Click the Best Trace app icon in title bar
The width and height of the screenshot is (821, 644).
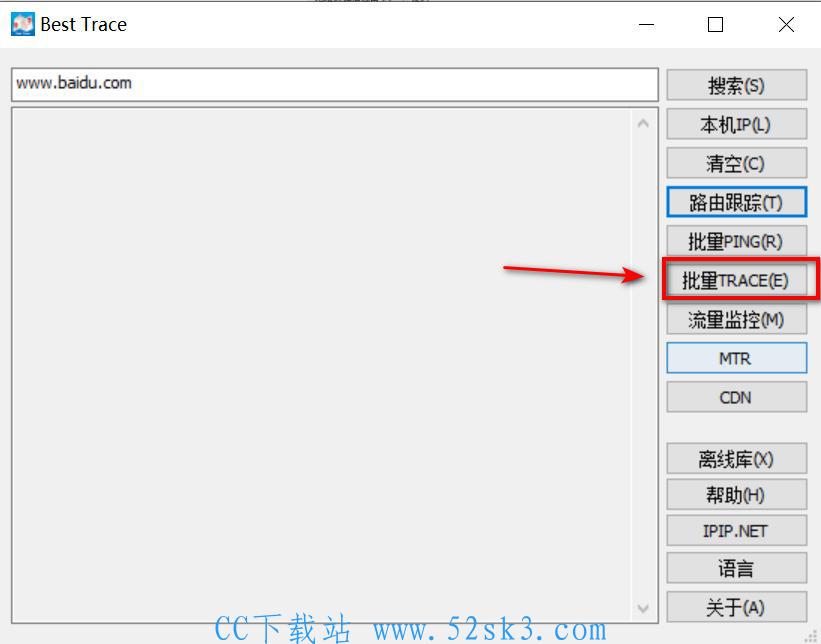(x=23, y=25)
